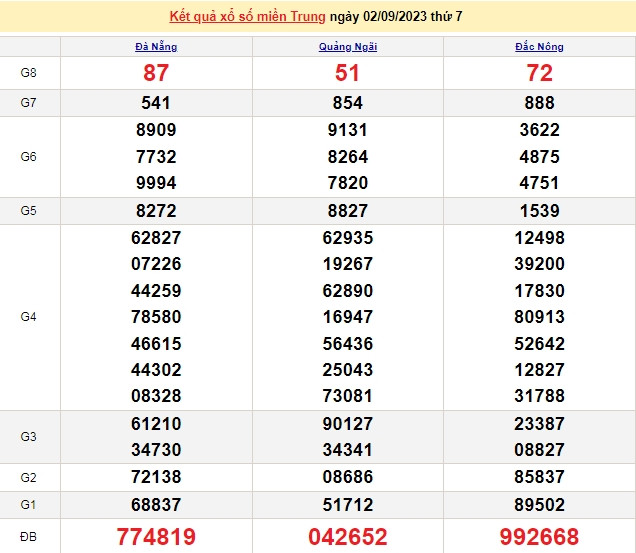Click the Đà Nẵng special prize 774819
636x553 pixels.
point(156,537)
